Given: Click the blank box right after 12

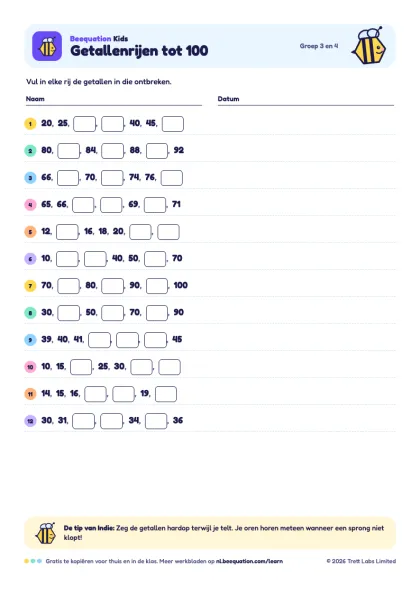Looking at the screenshot, I should (x=68, y=232).
